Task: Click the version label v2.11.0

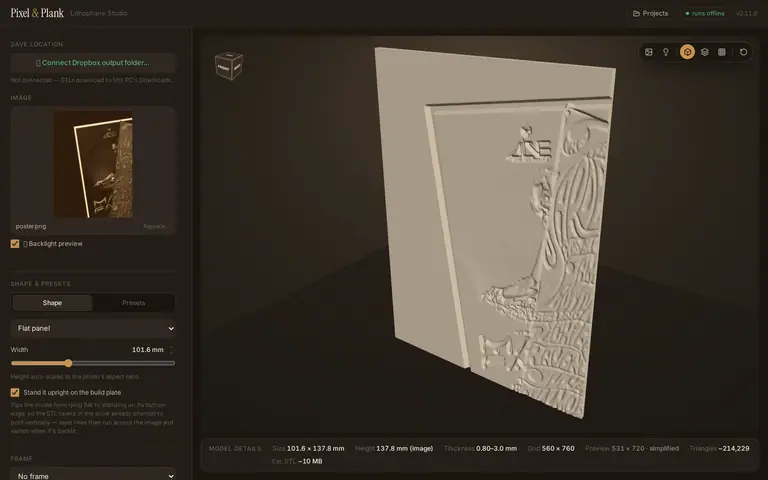Action: click(746, 13)
